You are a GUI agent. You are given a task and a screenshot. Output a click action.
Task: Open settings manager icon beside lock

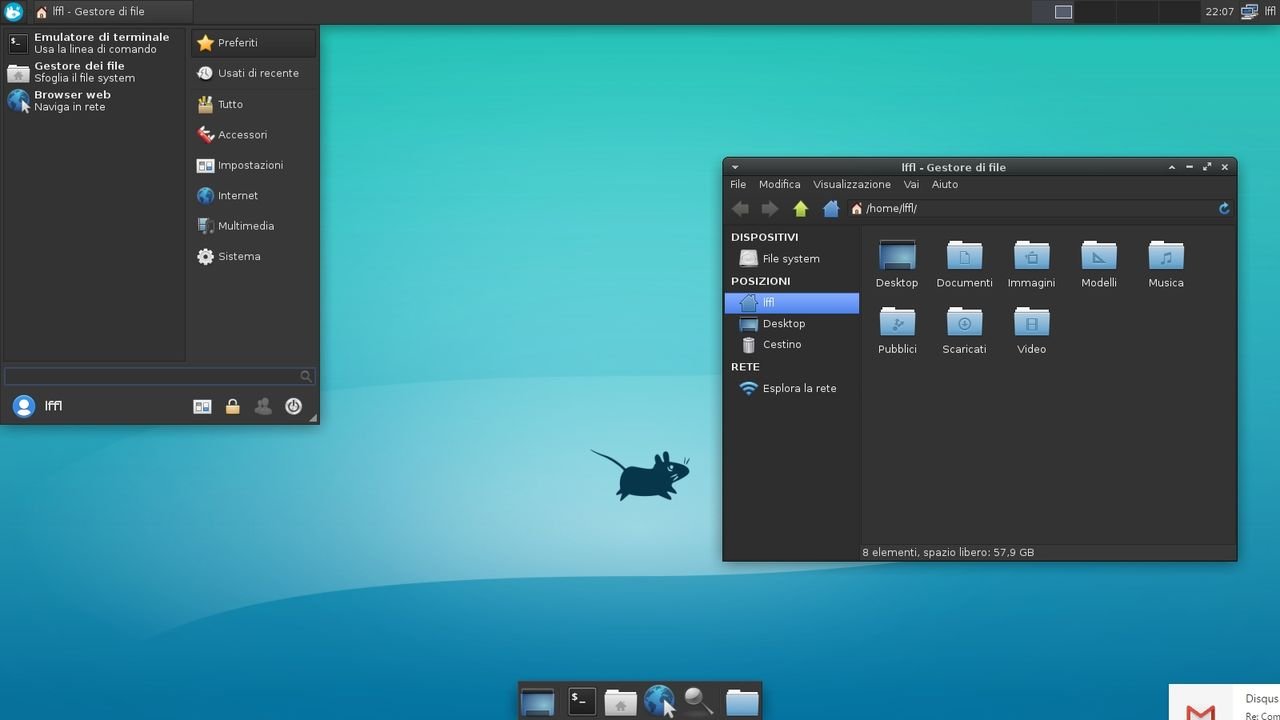tap(202, 406)
